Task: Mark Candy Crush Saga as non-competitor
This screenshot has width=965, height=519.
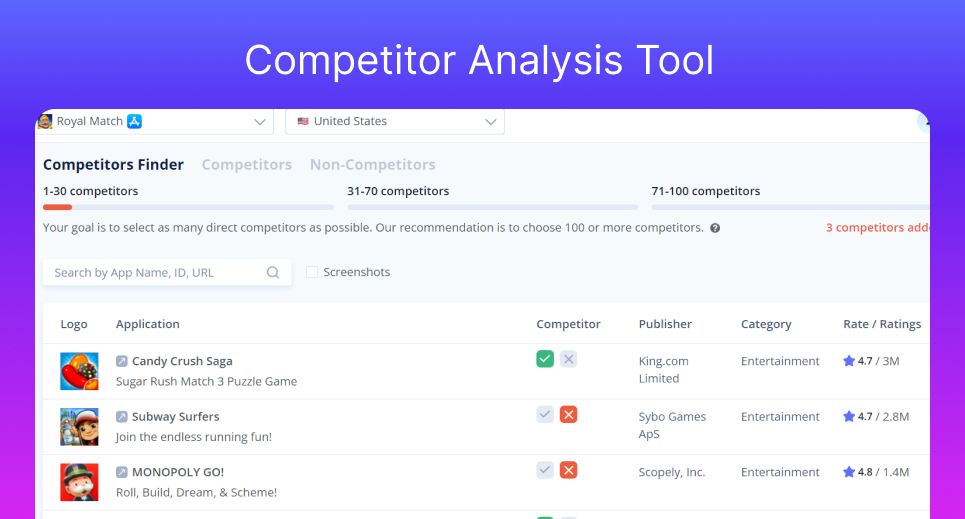Action: pos(569,359)
